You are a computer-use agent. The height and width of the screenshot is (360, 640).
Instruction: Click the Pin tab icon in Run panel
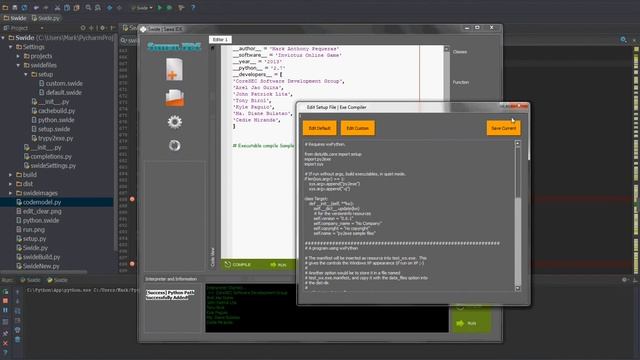[x=5, y=333]
